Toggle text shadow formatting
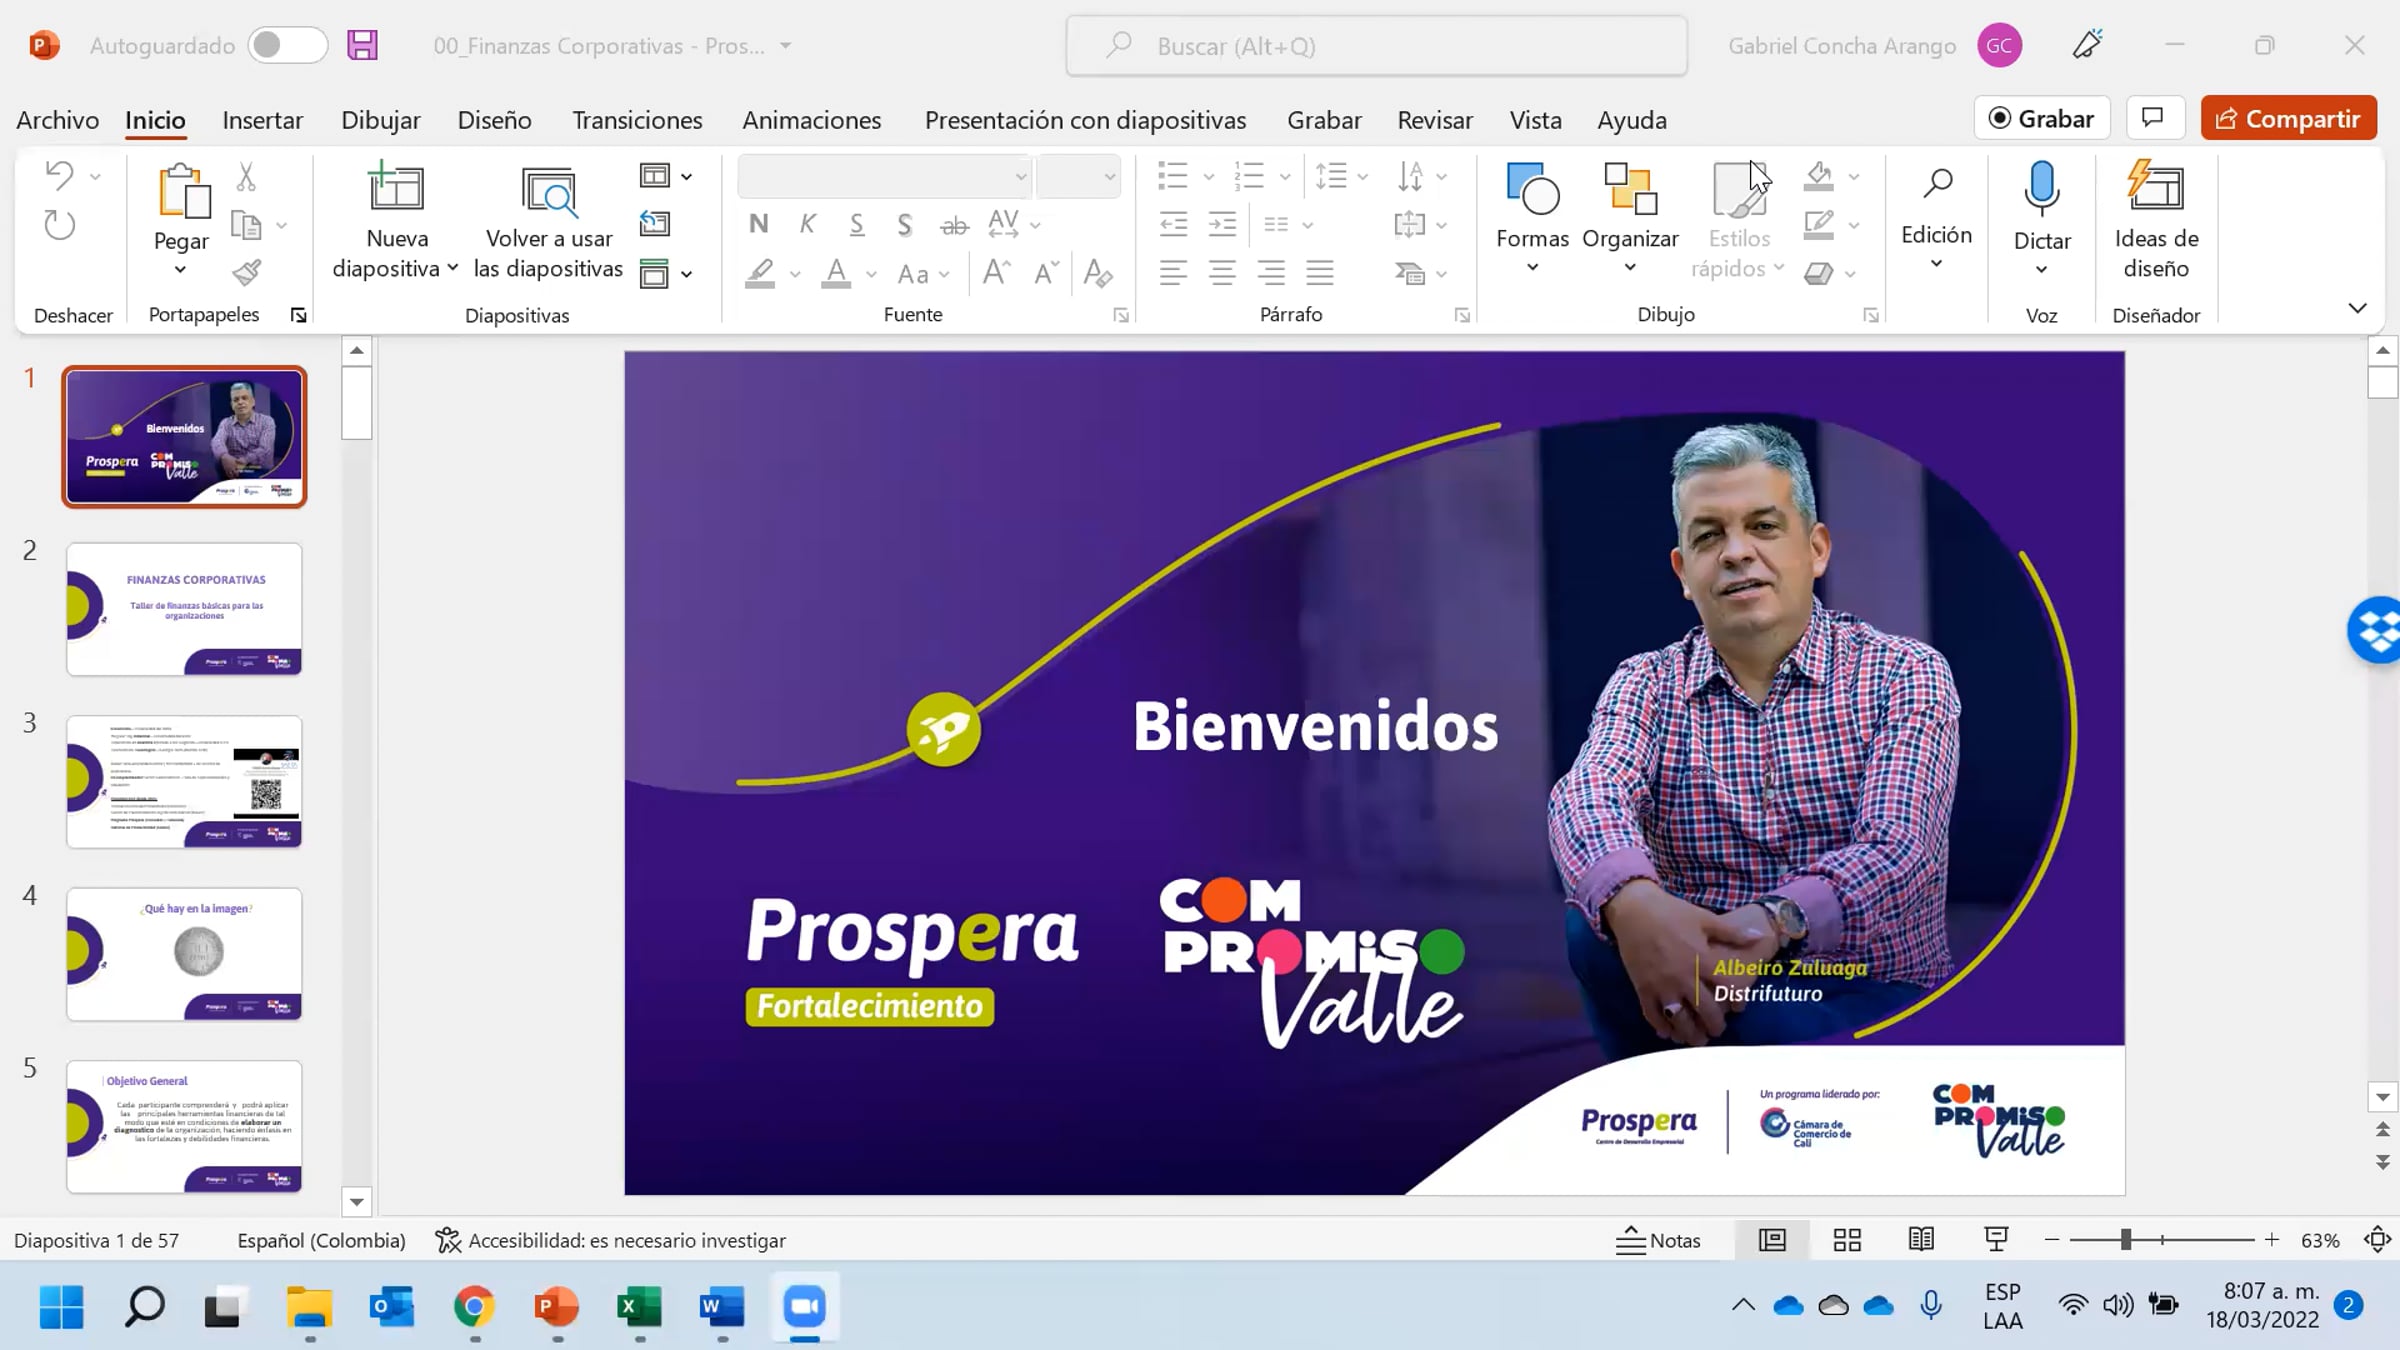2400x1350 pixels. tap(905, 224)
